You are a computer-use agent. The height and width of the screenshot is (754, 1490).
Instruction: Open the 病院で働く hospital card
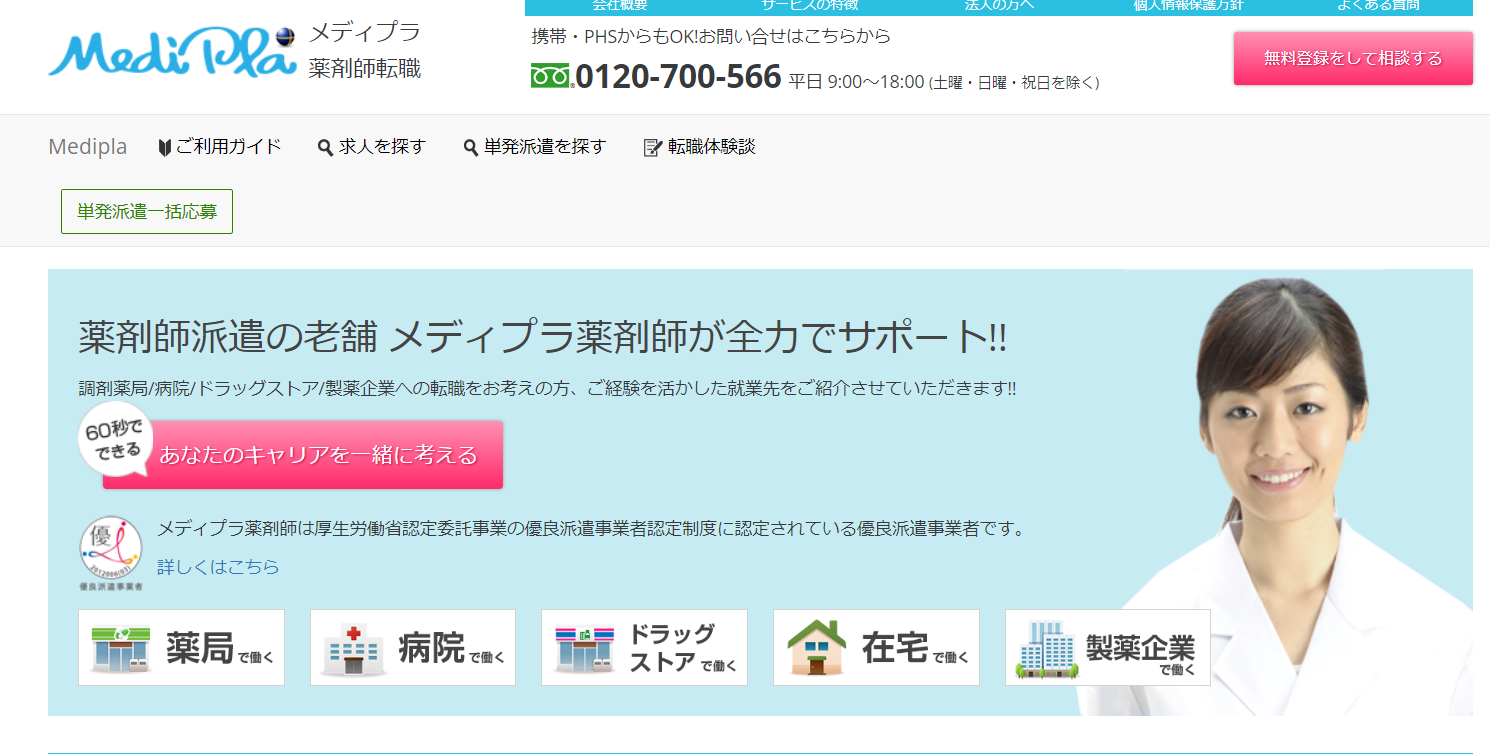(x=413, y=648)
